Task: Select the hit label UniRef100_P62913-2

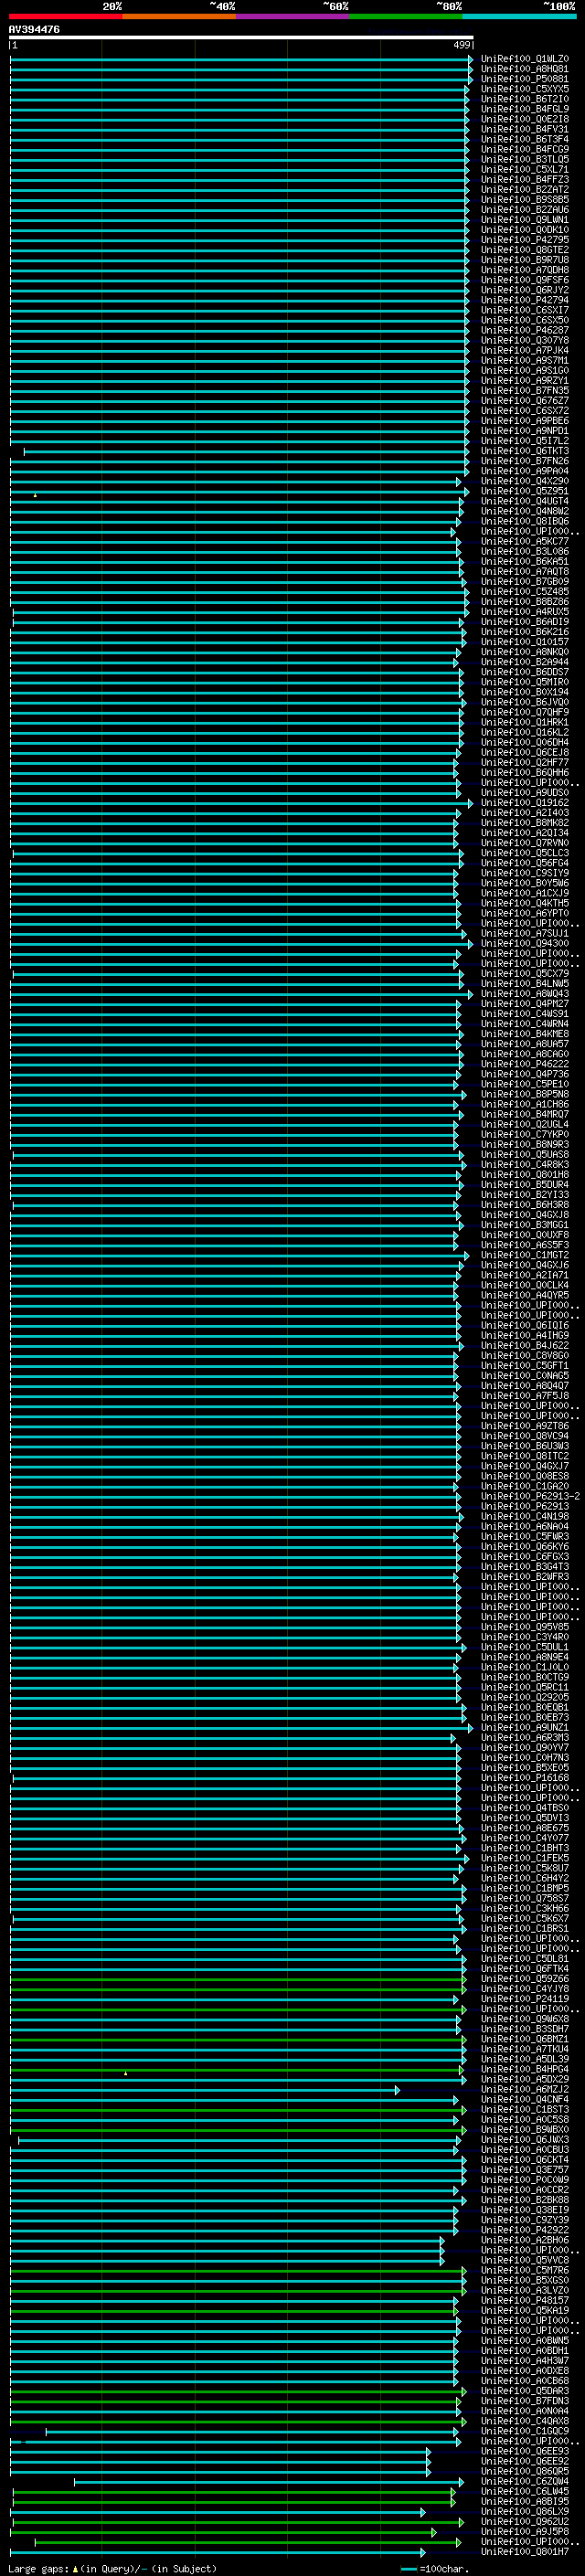Action: click(x=530, y=1496)
